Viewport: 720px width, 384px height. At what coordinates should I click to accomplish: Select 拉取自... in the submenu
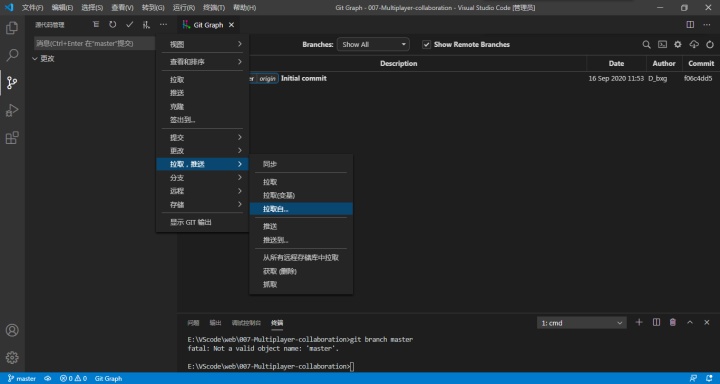point(301,209)
